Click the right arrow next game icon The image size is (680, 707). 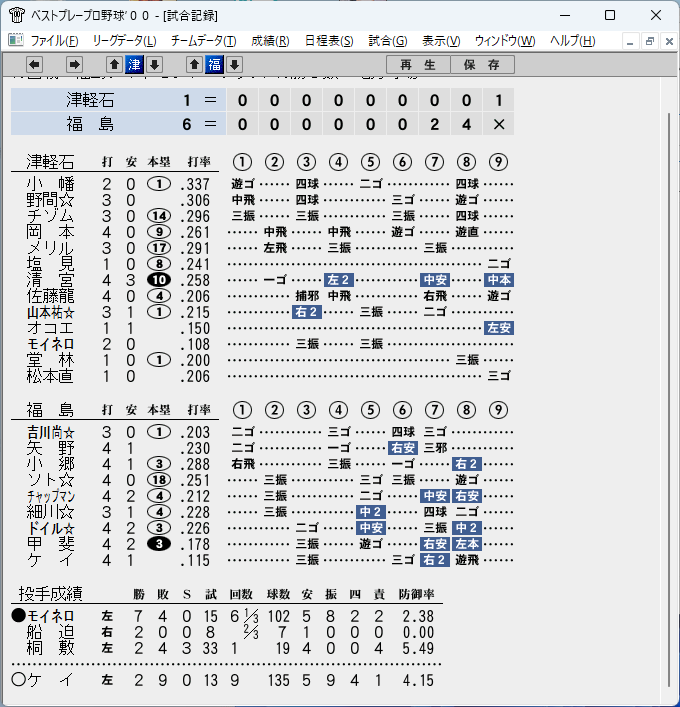(x=74, y=65)
